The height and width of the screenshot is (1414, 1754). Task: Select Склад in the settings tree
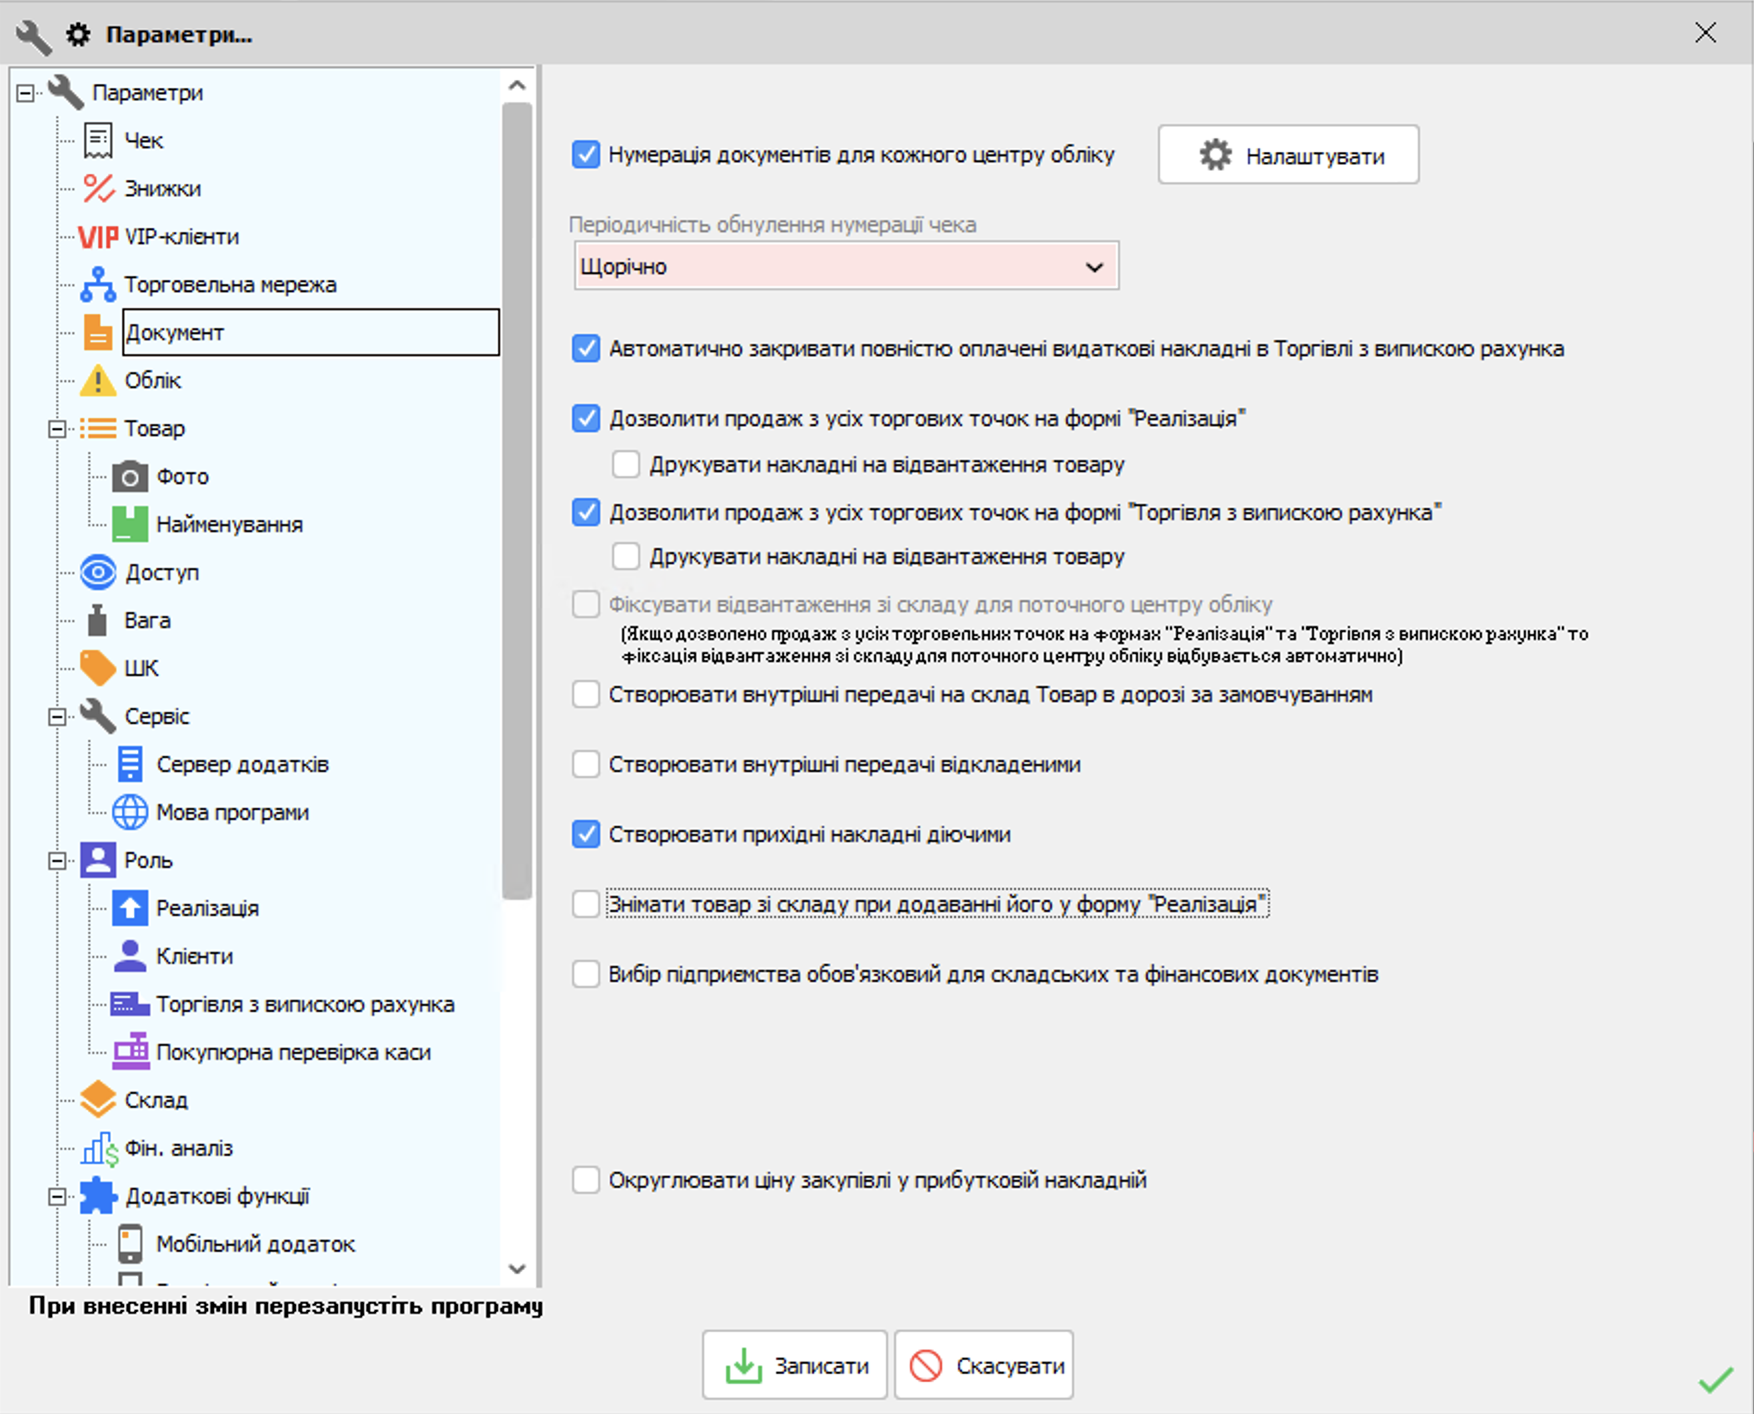click(x=156, y=1100)
